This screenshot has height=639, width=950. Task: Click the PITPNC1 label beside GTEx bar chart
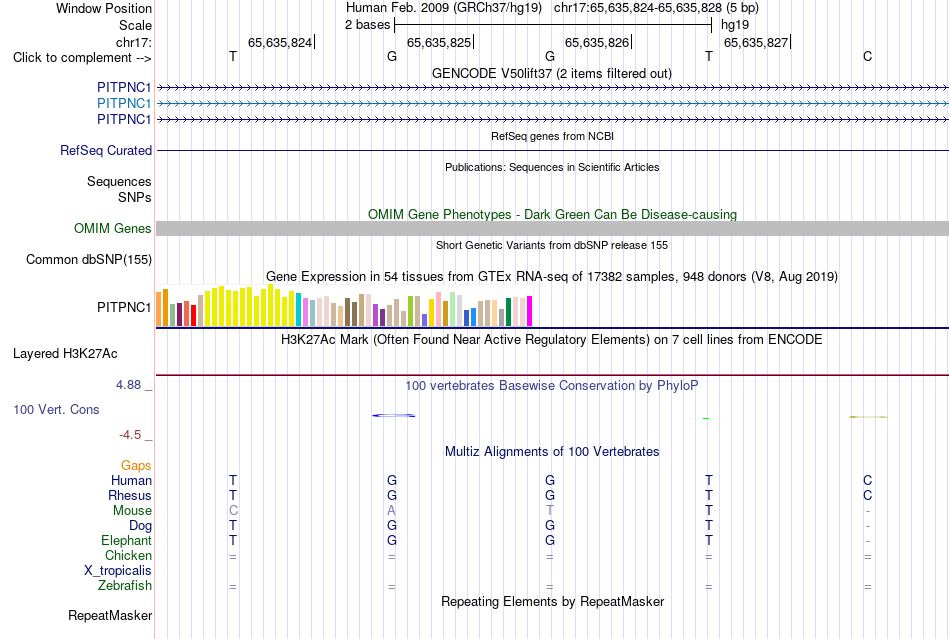point(124,308)
